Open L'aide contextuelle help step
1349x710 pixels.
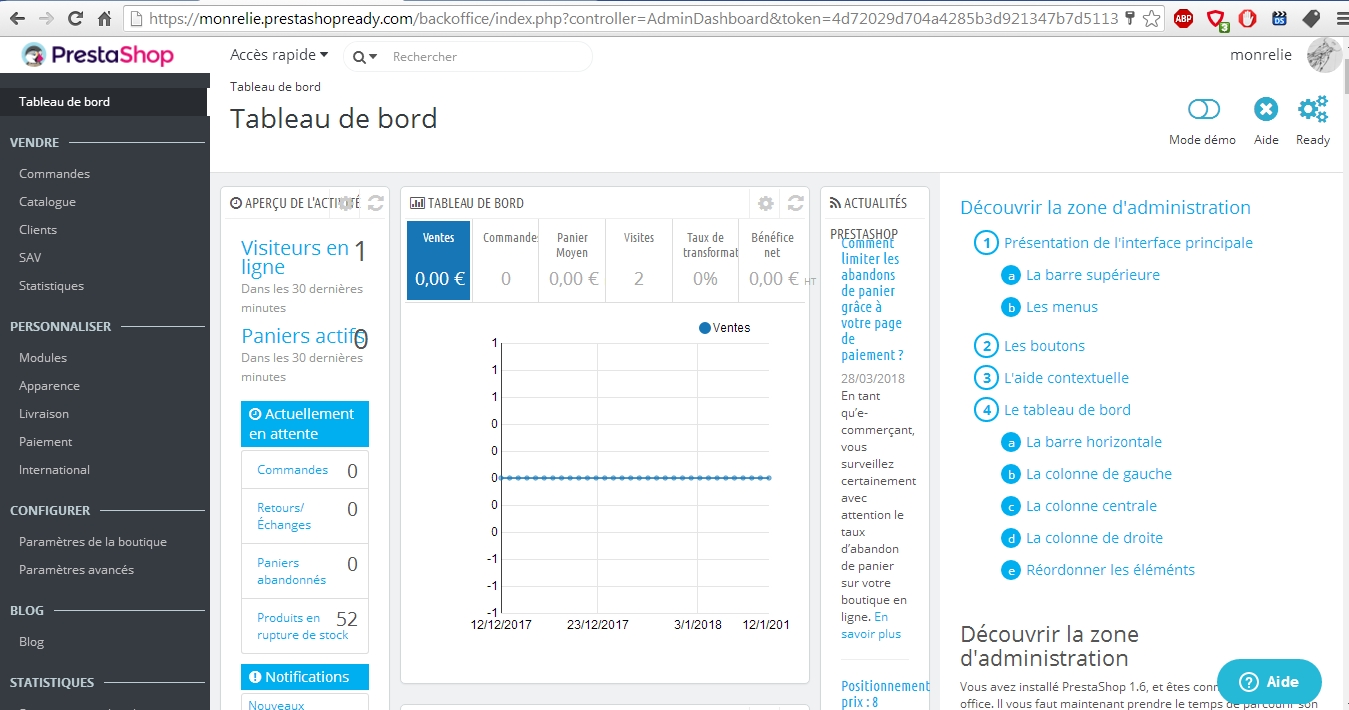(1066, 378)
